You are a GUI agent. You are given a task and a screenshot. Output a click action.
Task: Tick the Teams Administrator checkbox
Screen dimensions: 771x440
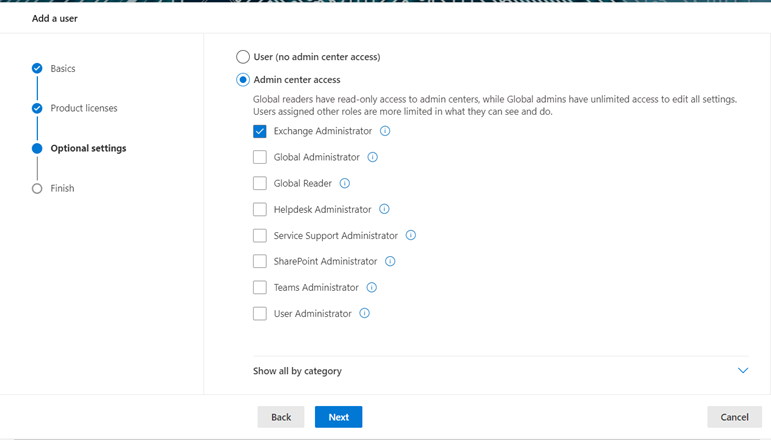[260, 287]
